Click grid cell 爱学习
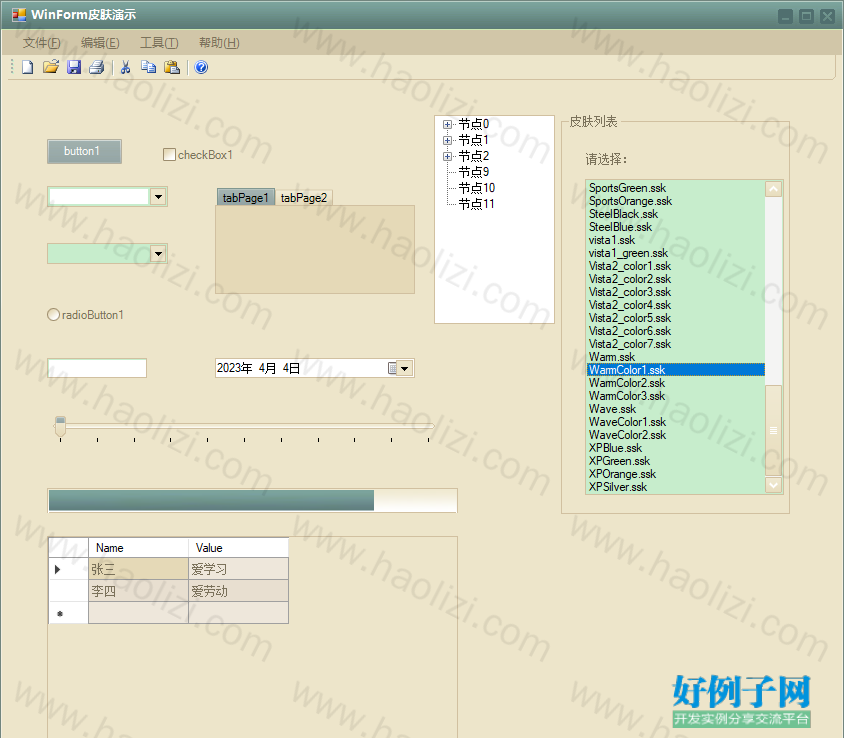The image size is (844, 738). coord(238,569)
